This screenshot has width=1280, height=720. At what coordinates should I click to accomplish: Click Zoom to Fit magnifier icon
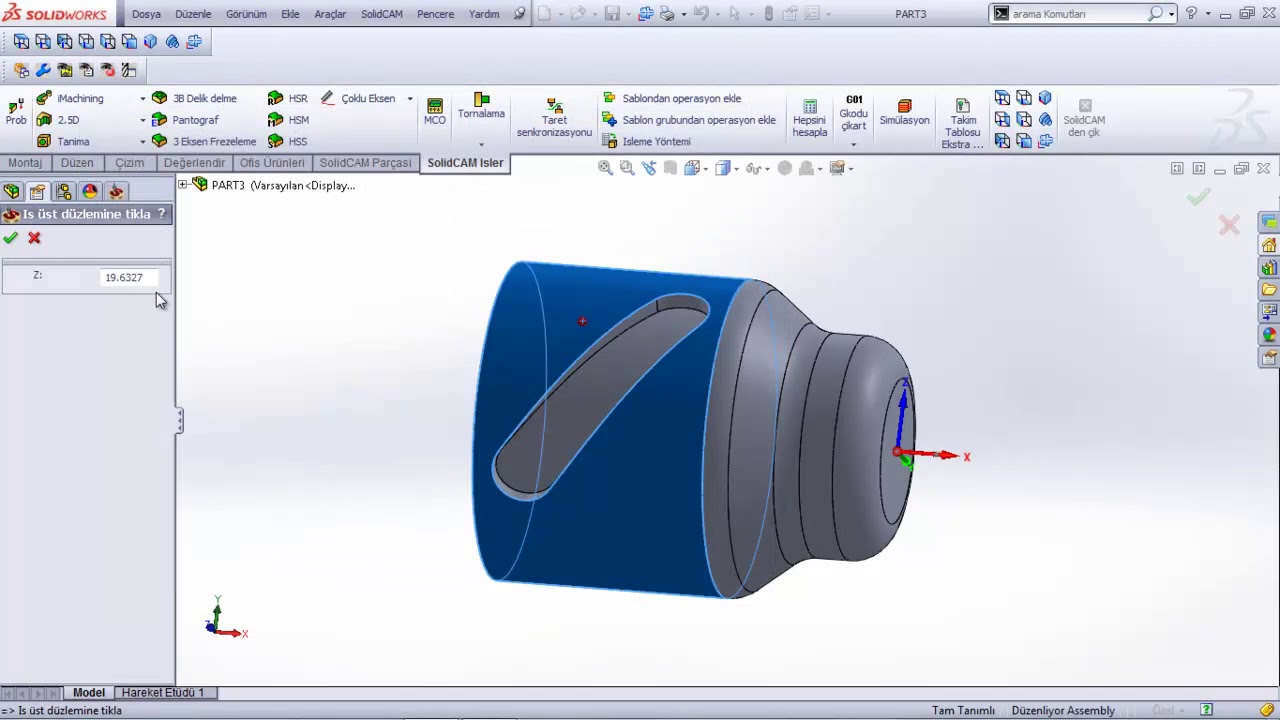tap(605, 168)
